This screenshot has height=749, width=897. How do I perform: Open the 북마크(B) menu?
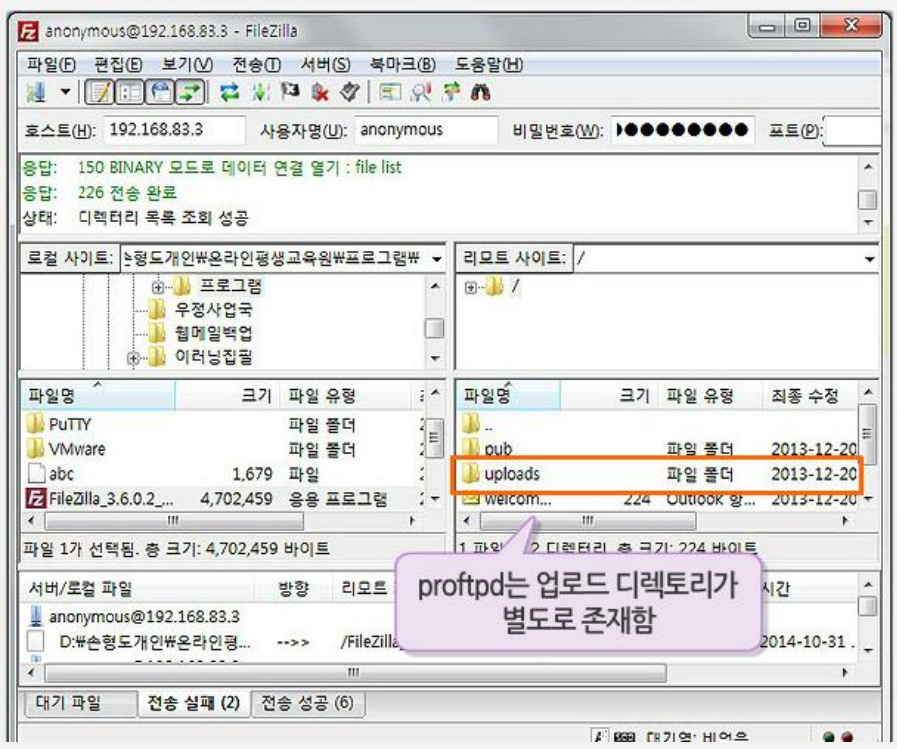click(402, 64)
